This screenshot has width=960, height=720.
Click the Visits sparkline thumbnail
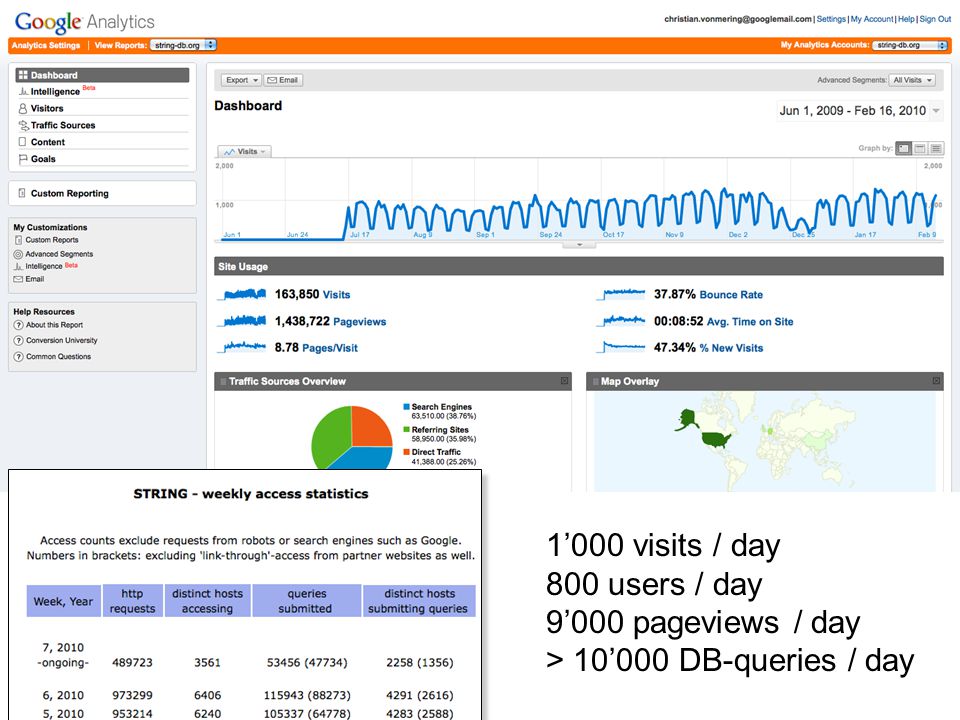(x=243, y=294)
